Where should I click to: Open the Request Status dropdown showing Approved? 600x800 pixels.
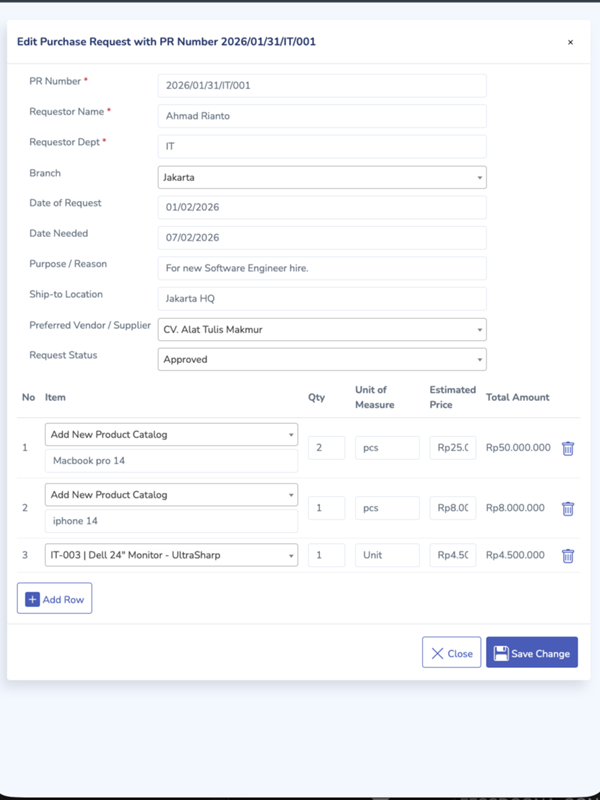pyautogui.click(x=322, y=359)
